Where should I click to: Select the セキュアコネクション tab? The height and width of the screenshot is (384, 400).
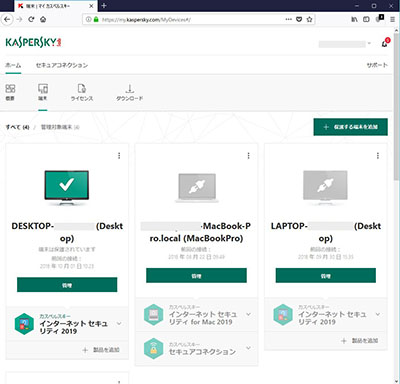pyautogui.click(x=62, y=65)
